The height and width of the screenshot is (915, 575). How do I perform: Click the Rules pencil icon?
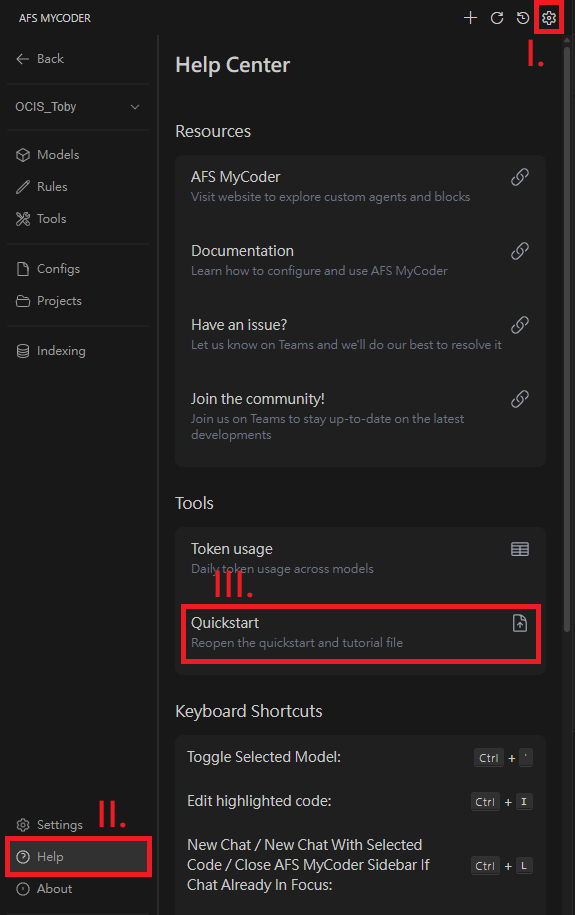pyautogui.click(x=23, y=187)
